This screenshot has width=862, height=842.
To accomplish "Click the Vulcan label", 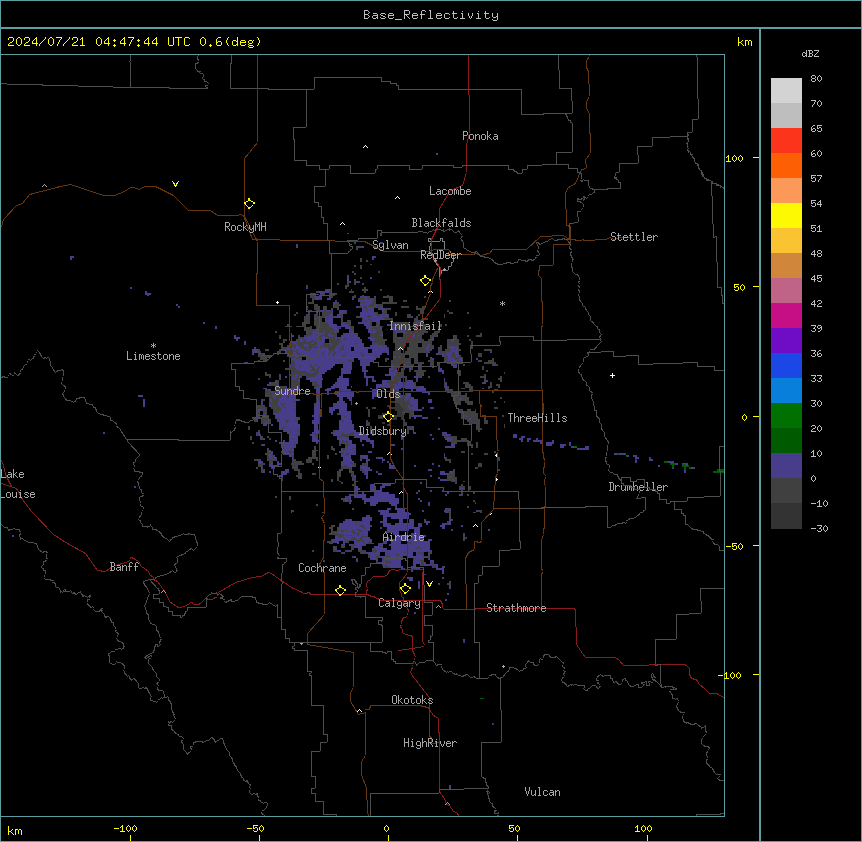I will tap(542, 792).
